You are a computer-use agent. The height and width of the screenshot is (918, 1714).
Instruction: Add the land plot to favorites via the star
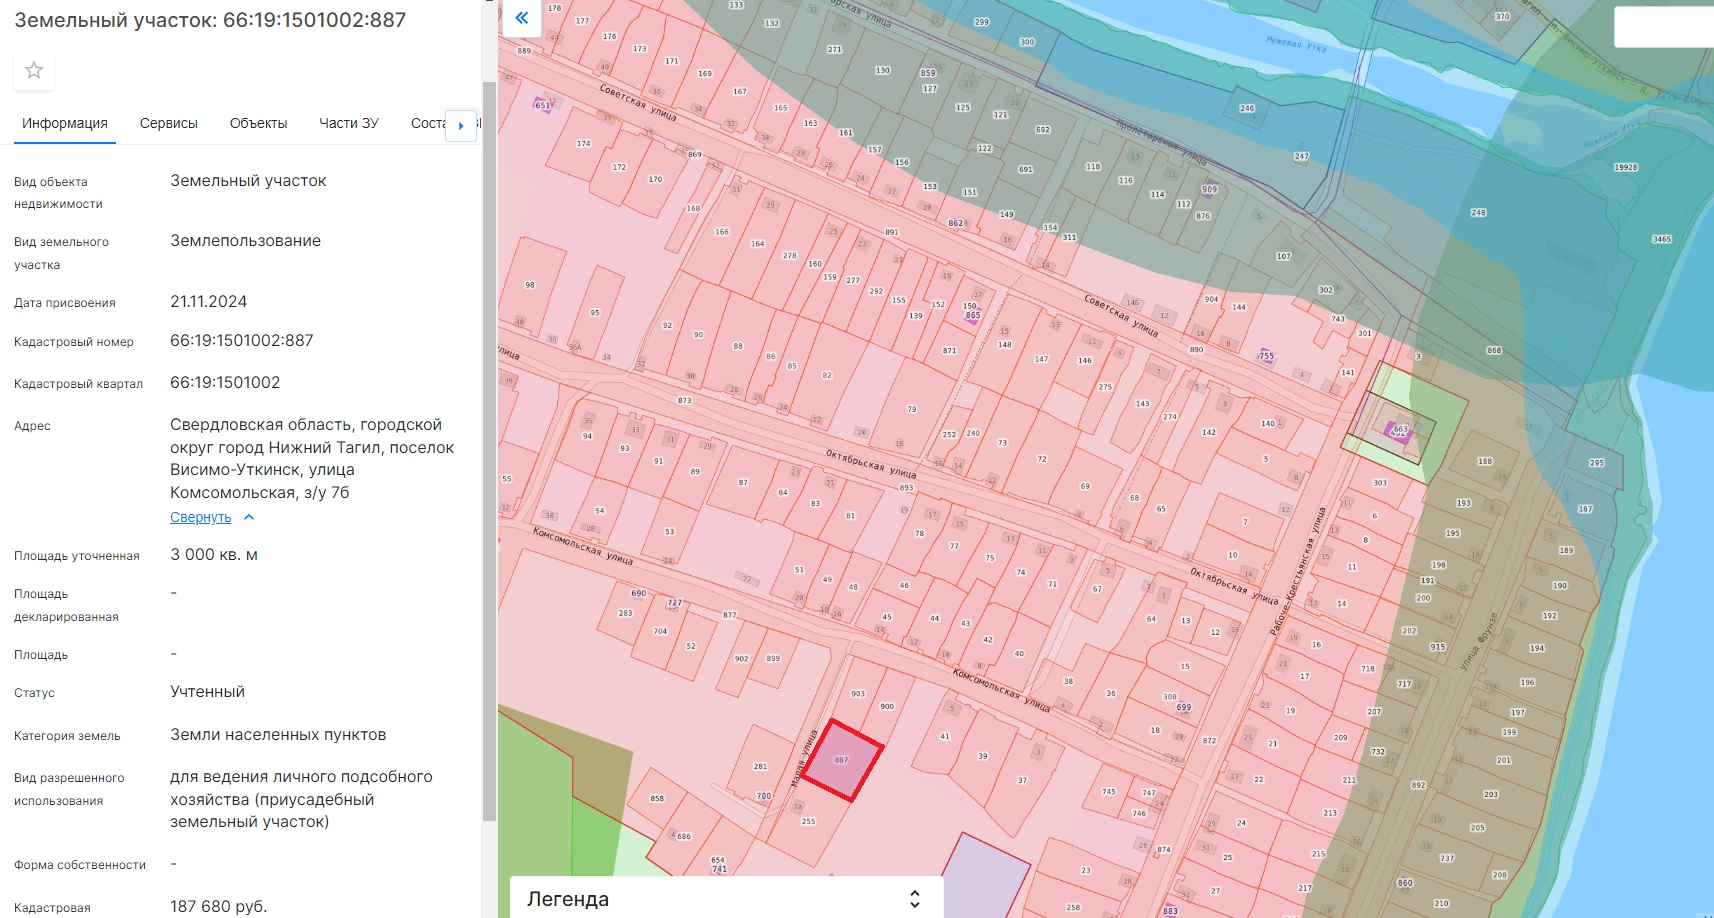tap(34, 70)
